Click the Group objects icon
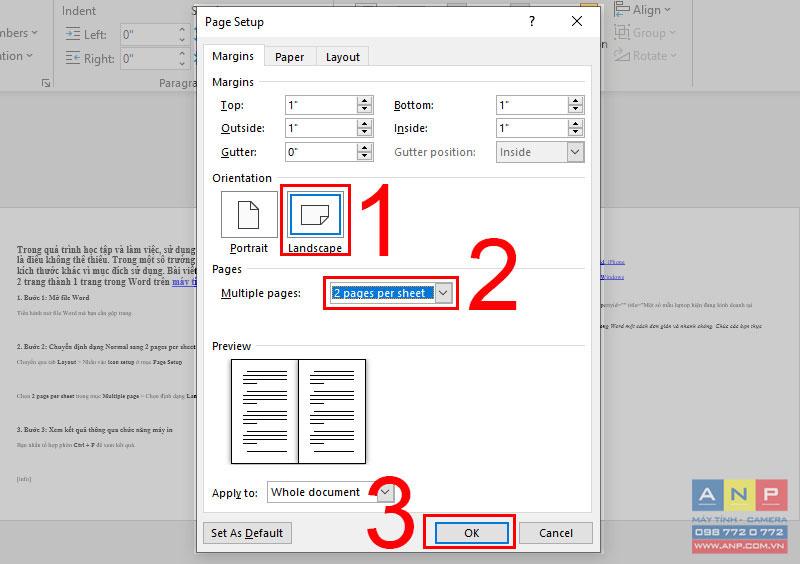 coord(621,32)
